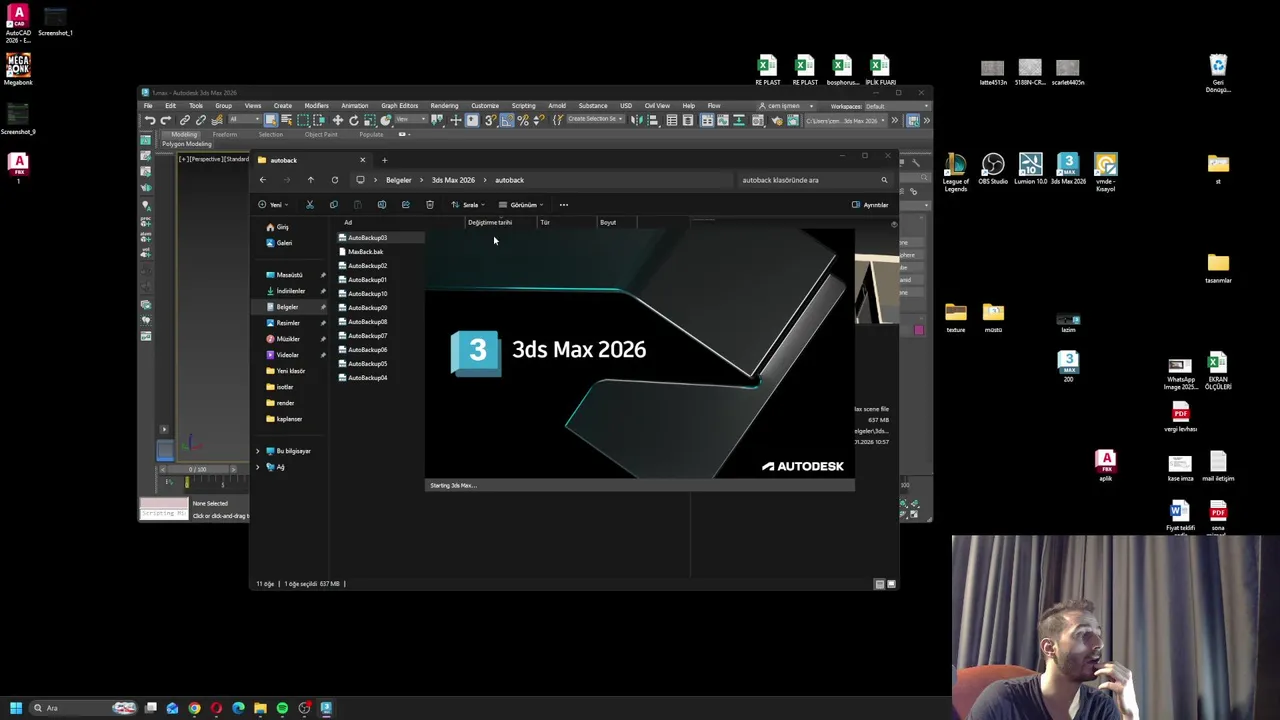Open the See more three-dots menu
The width and height of the screenshot is (1280, 720).
click(x=564, y=205)
